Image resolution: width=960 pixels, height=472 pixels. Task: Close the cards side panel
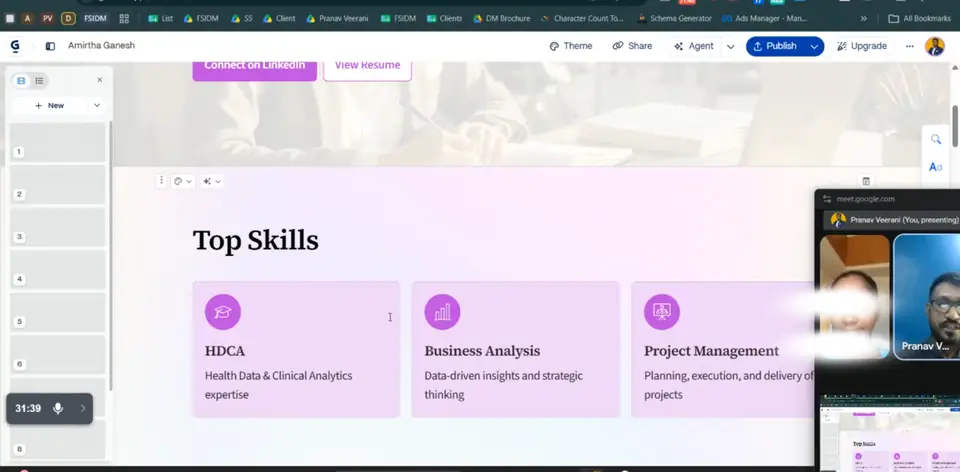click(x=100, y=80)
